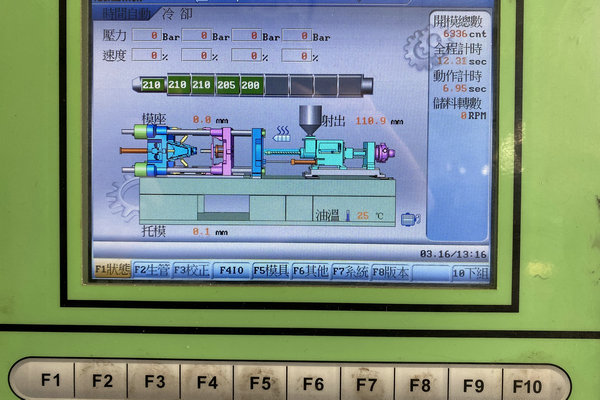
Task: Open the F5 模具 mold tab
Action: coord(270,270)
